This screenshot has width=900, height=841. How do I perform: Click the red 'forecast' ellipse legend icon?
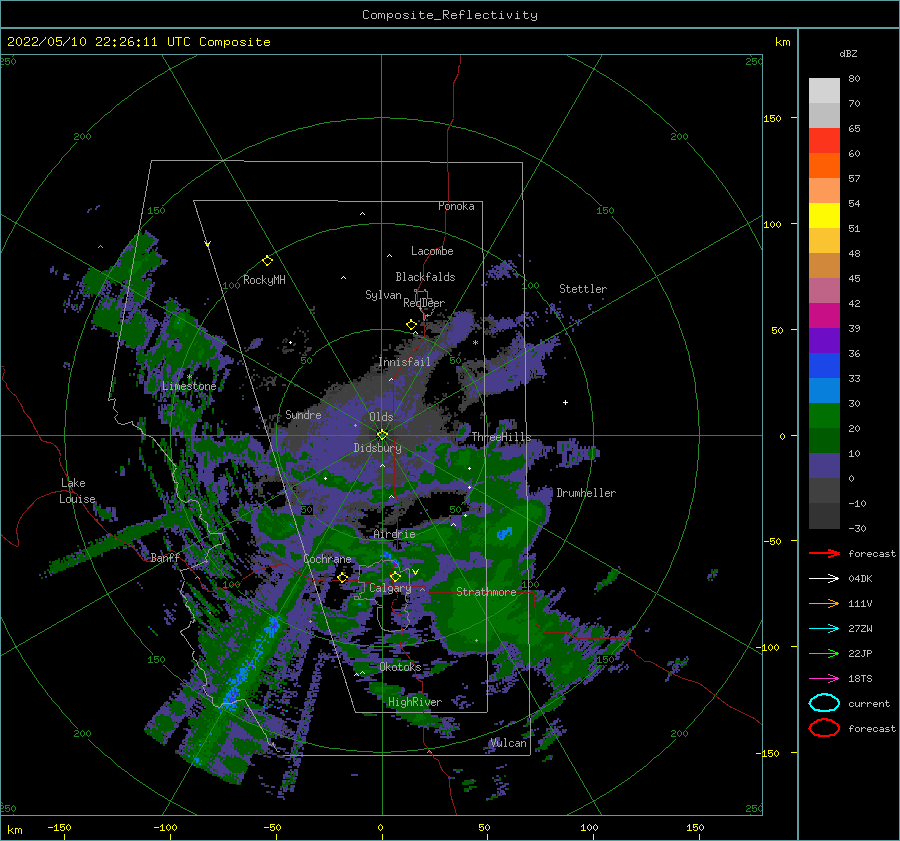(824, 728)
